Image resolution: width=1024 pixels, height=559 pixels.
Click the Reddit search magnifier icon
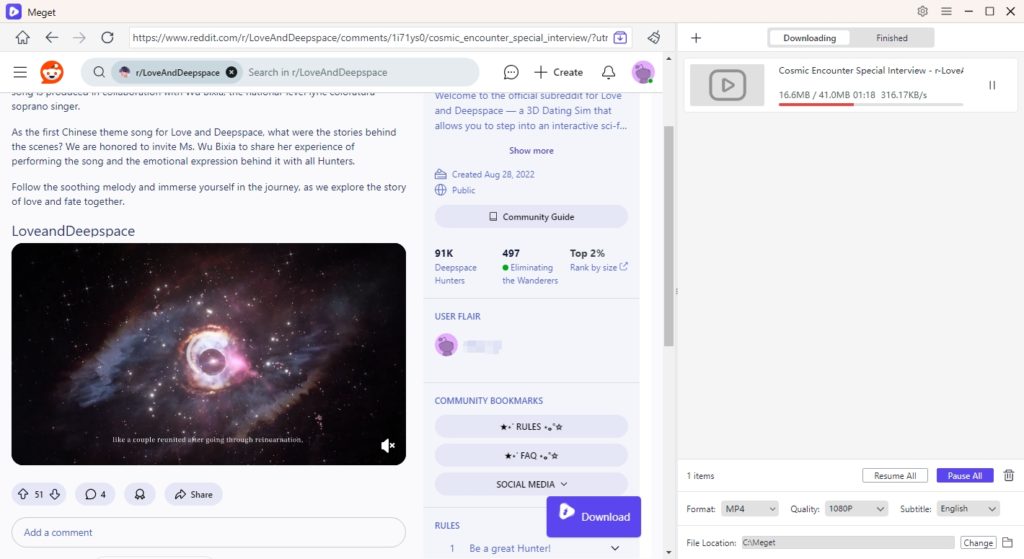[x=99, y=72]
